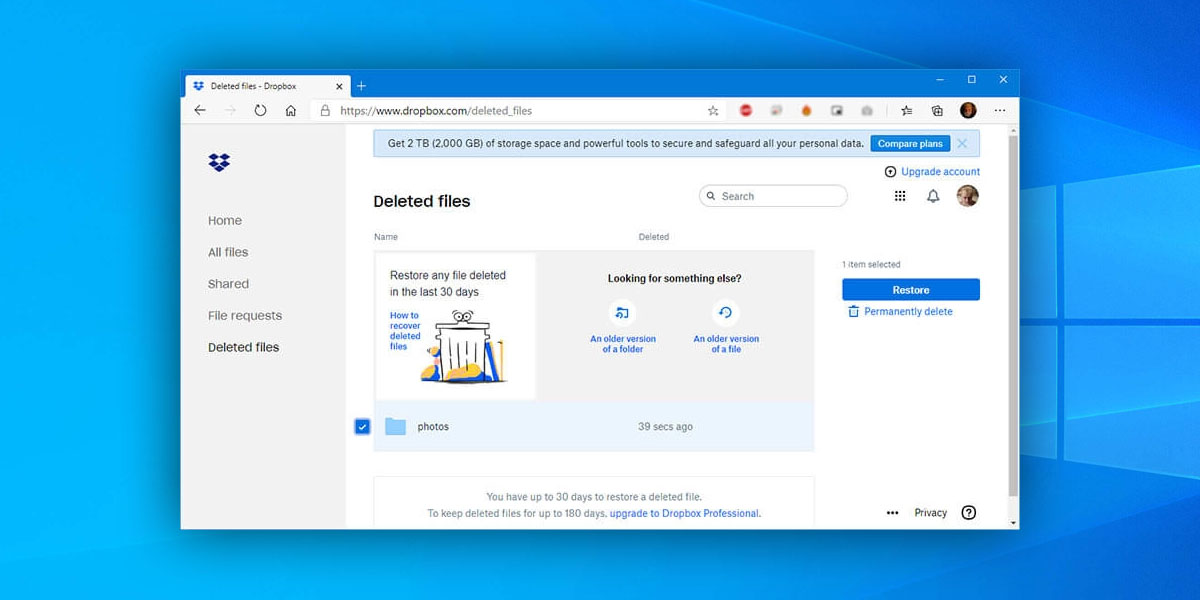Click the Restore button
This screenshot has height=600, width=1200.
click(x=911, y=290)
